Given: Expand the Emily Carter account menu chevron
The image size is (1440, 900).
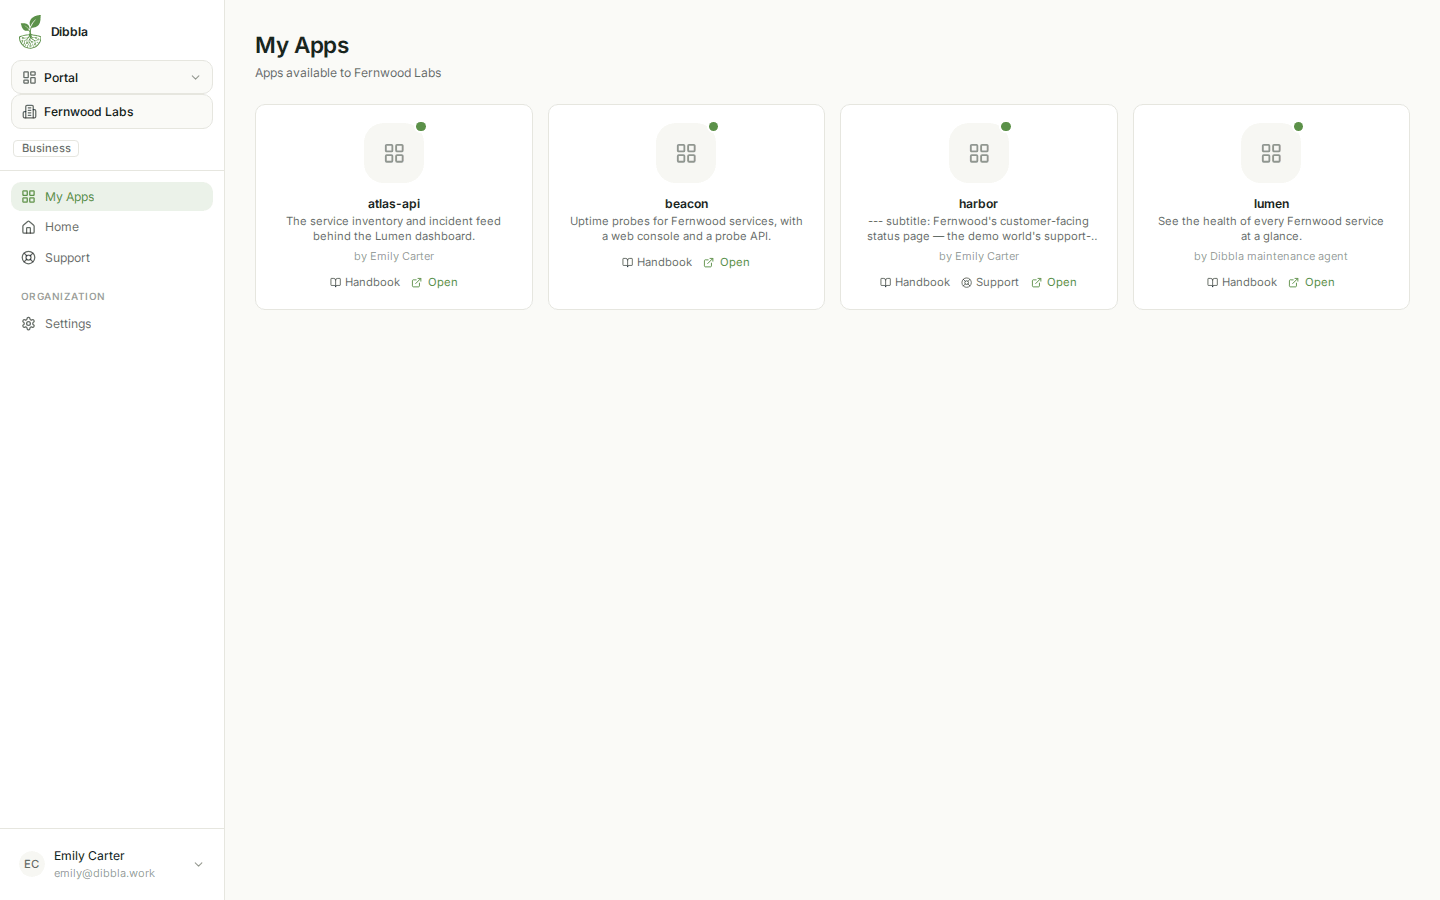Looking at the screenshot, I should pyautogui.click(x=198, y=864).
